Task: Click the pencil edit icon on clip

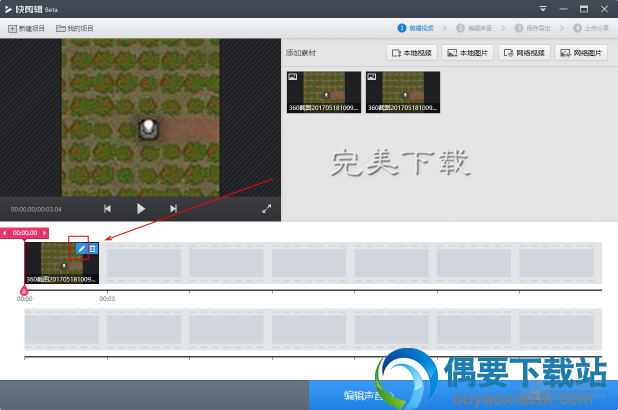Action: click(82, 249)
